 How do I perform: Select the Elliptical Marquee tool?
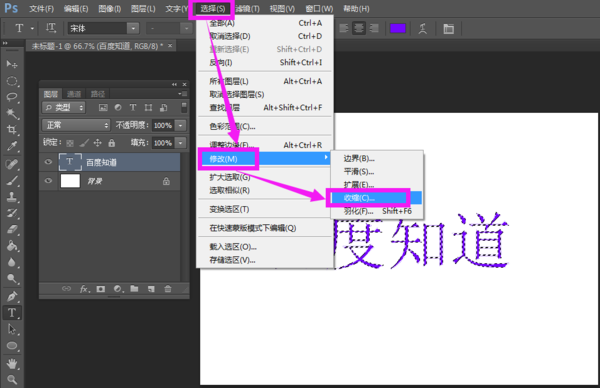(x=12, y=81)
